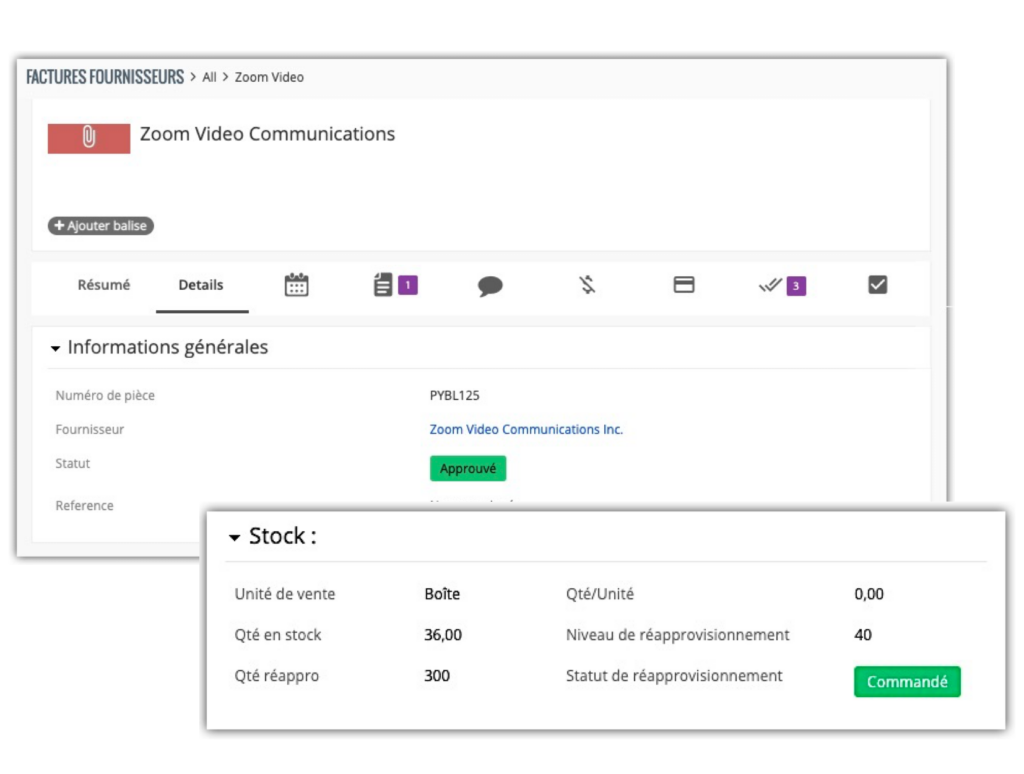The image size is (1024, 774).
Task: Open the documents tab with badge 1
Action: pyautogui.click(x=395, y=285)
